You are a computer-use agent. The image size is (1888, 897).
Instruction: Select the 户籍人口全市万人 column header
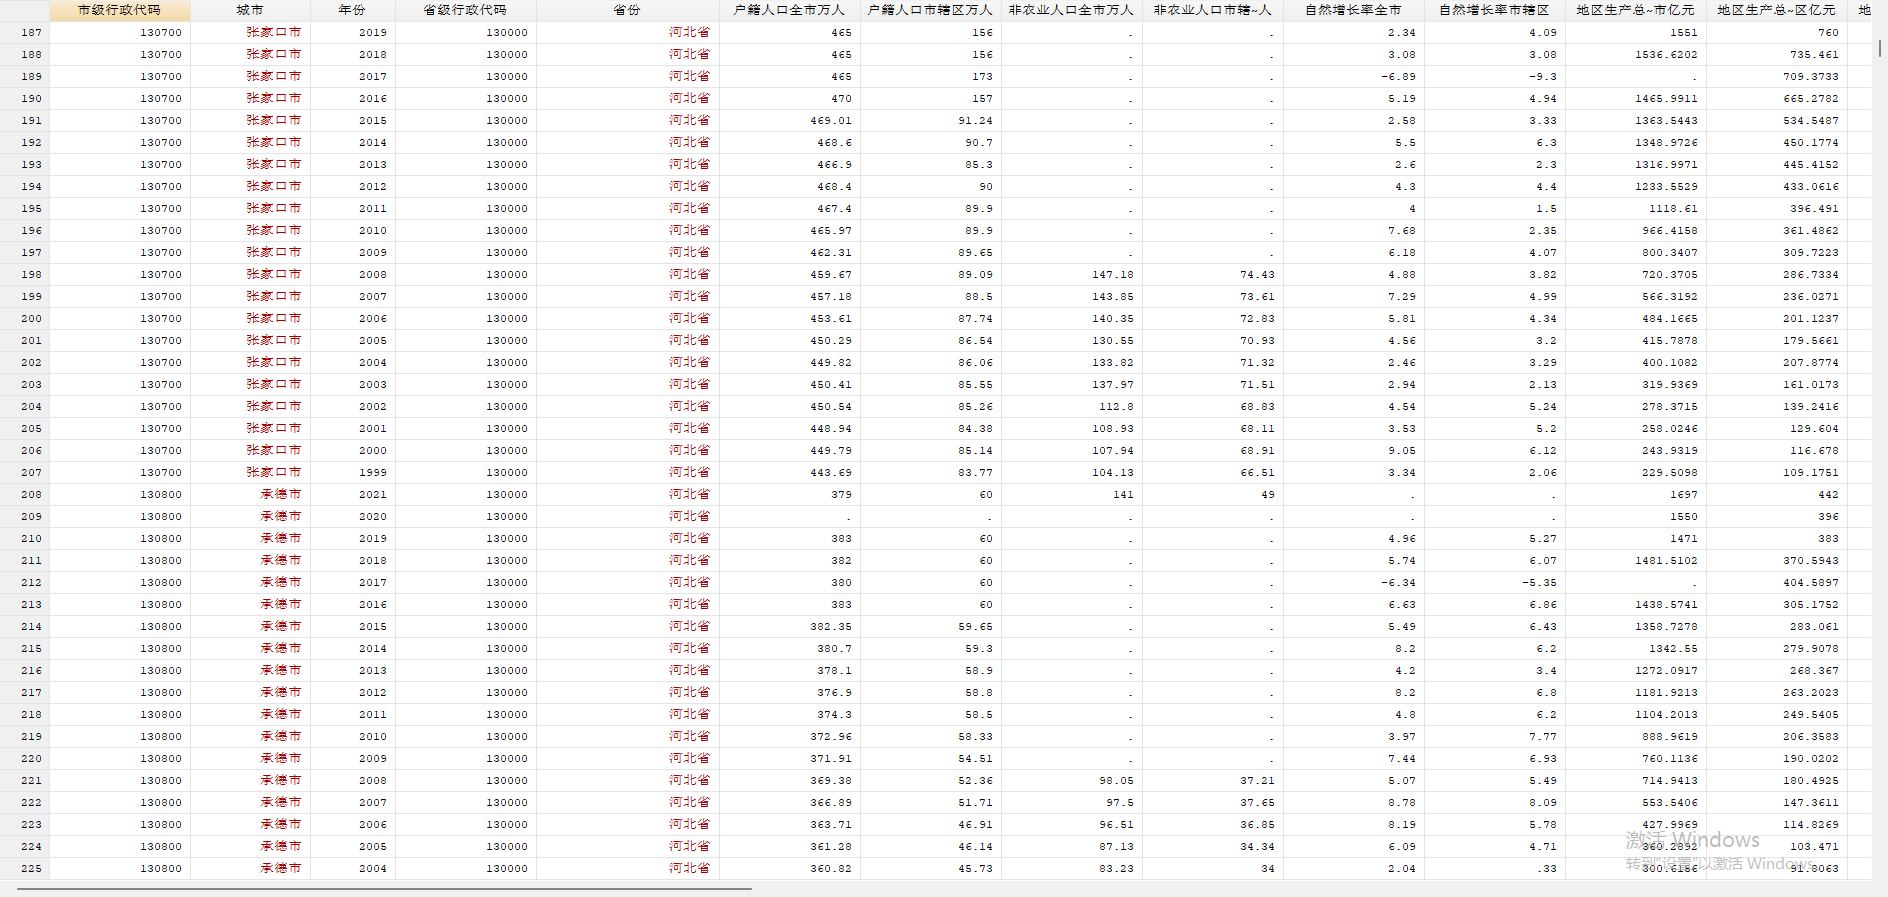(x=789, y=10)
